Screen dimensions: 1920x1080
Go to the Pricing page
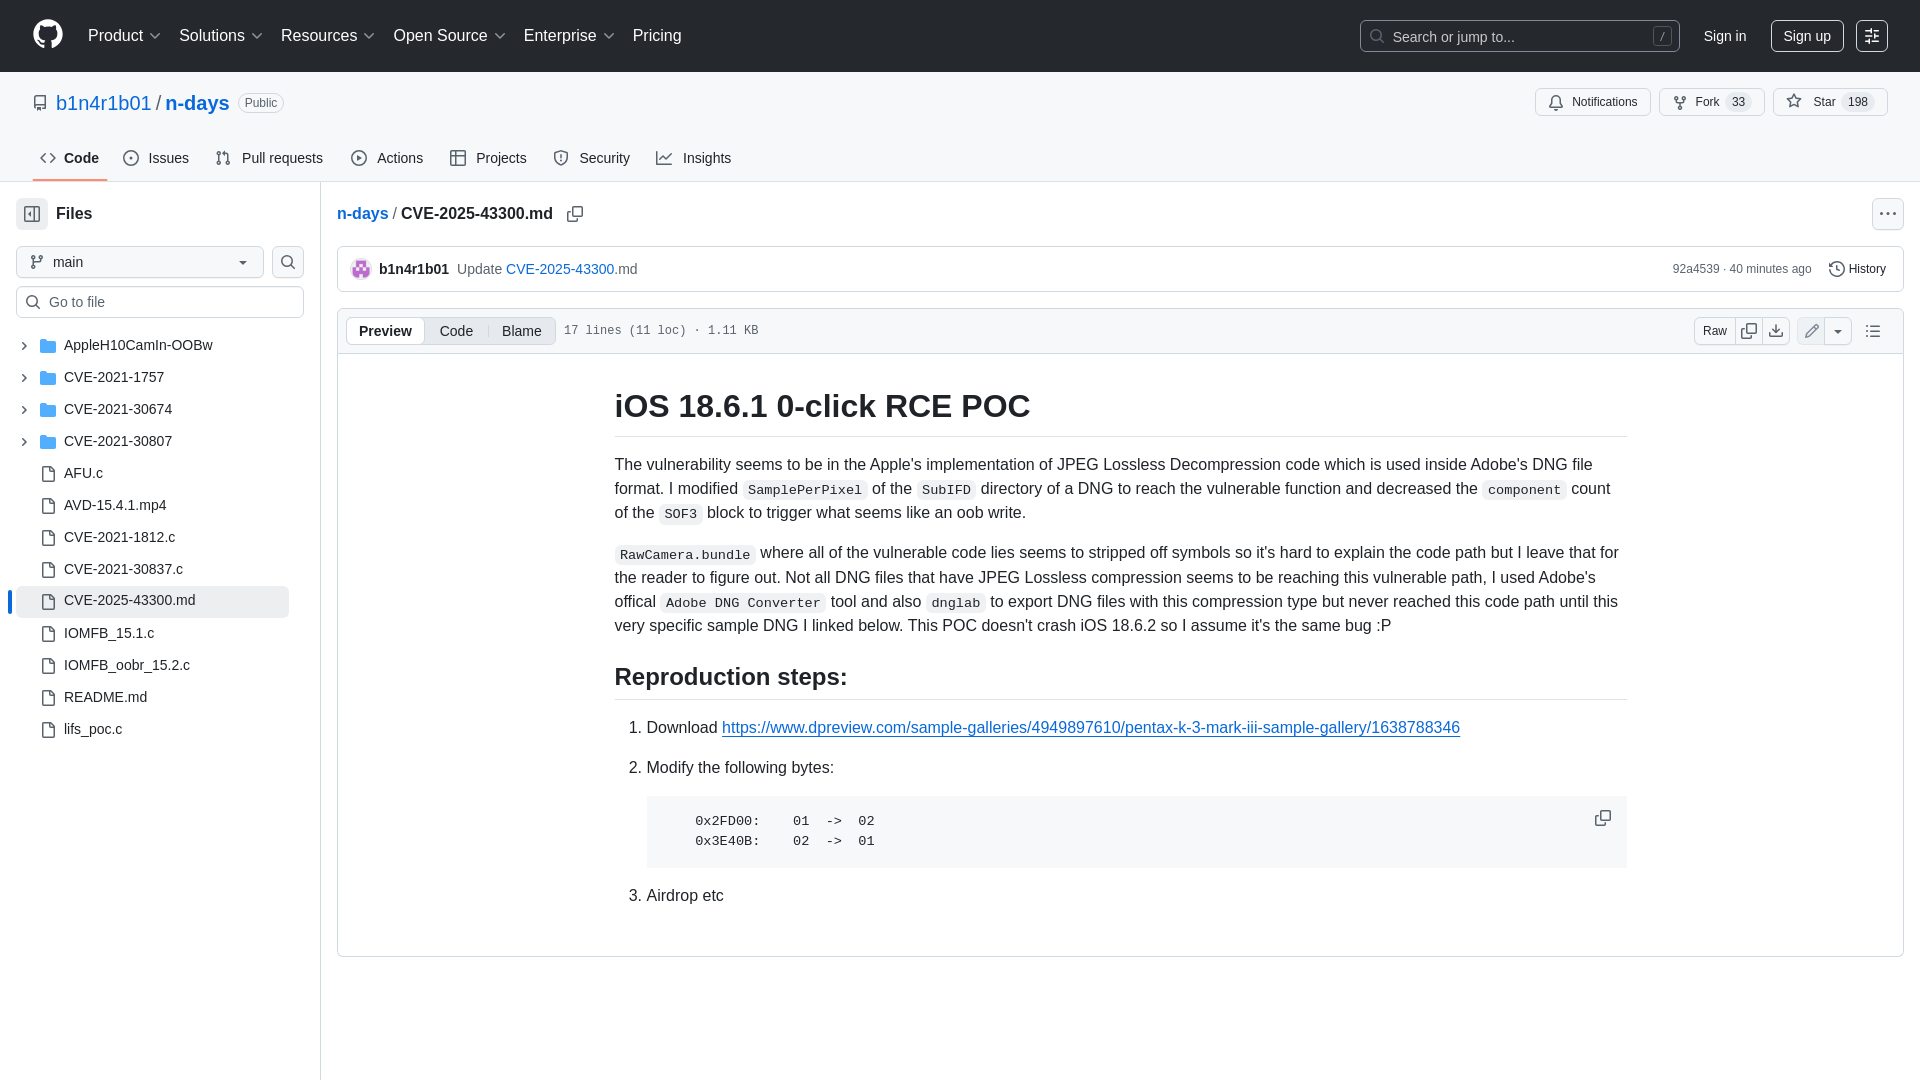click(657, 36)
